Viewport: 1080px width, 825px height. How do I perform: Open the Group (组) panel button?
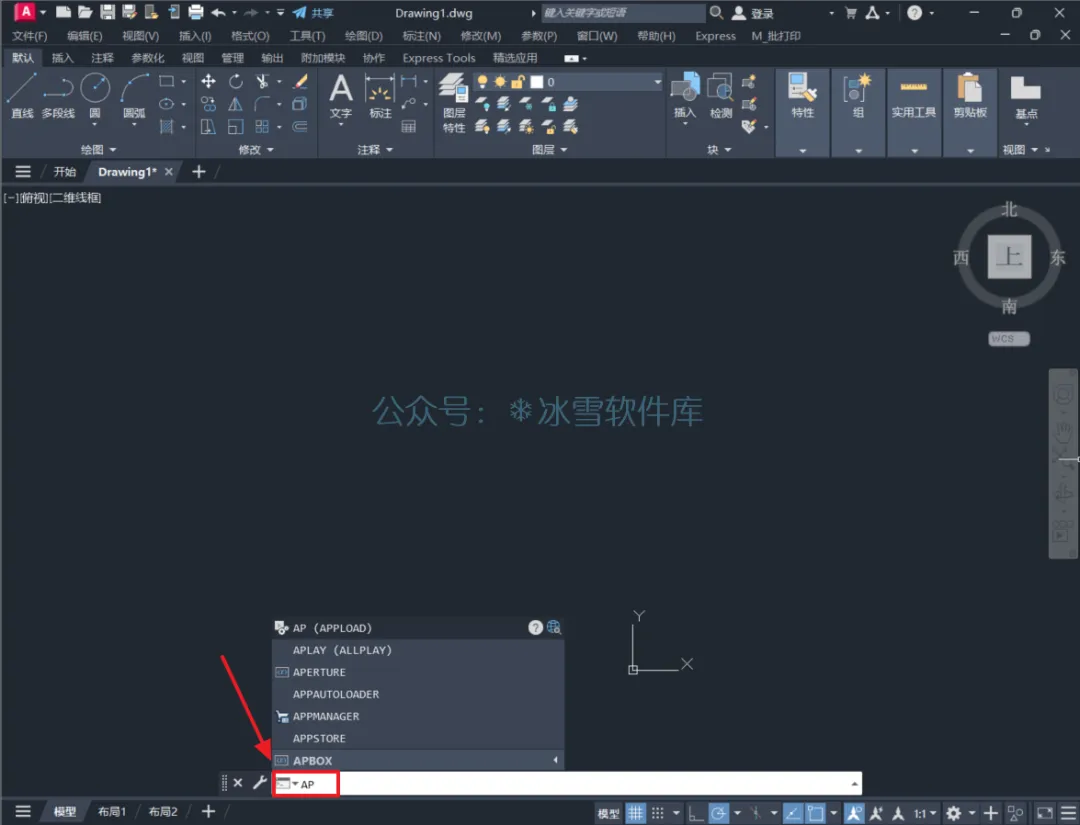tap(858, 95)
